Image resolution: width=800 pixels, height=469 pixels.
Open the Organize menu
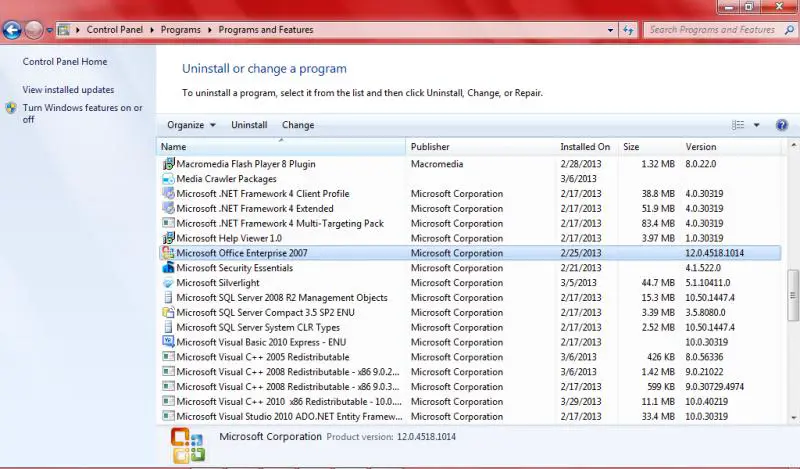coord(191,125)
